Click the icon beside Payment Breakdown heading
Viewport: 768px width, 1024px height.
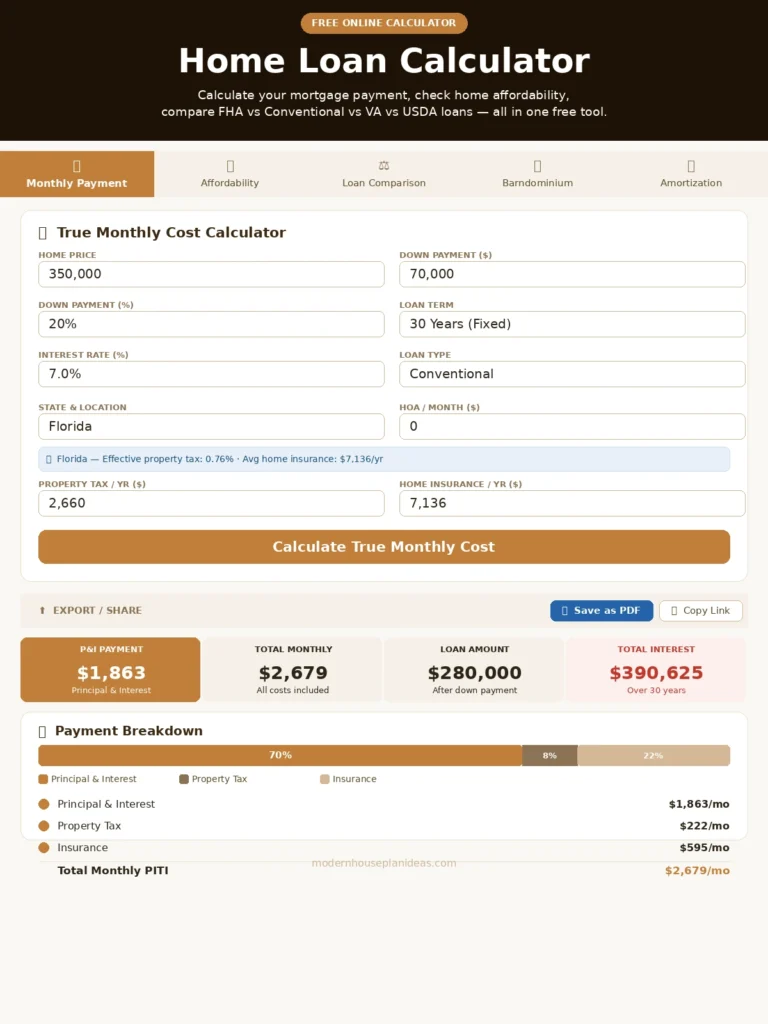pos(42,731)
